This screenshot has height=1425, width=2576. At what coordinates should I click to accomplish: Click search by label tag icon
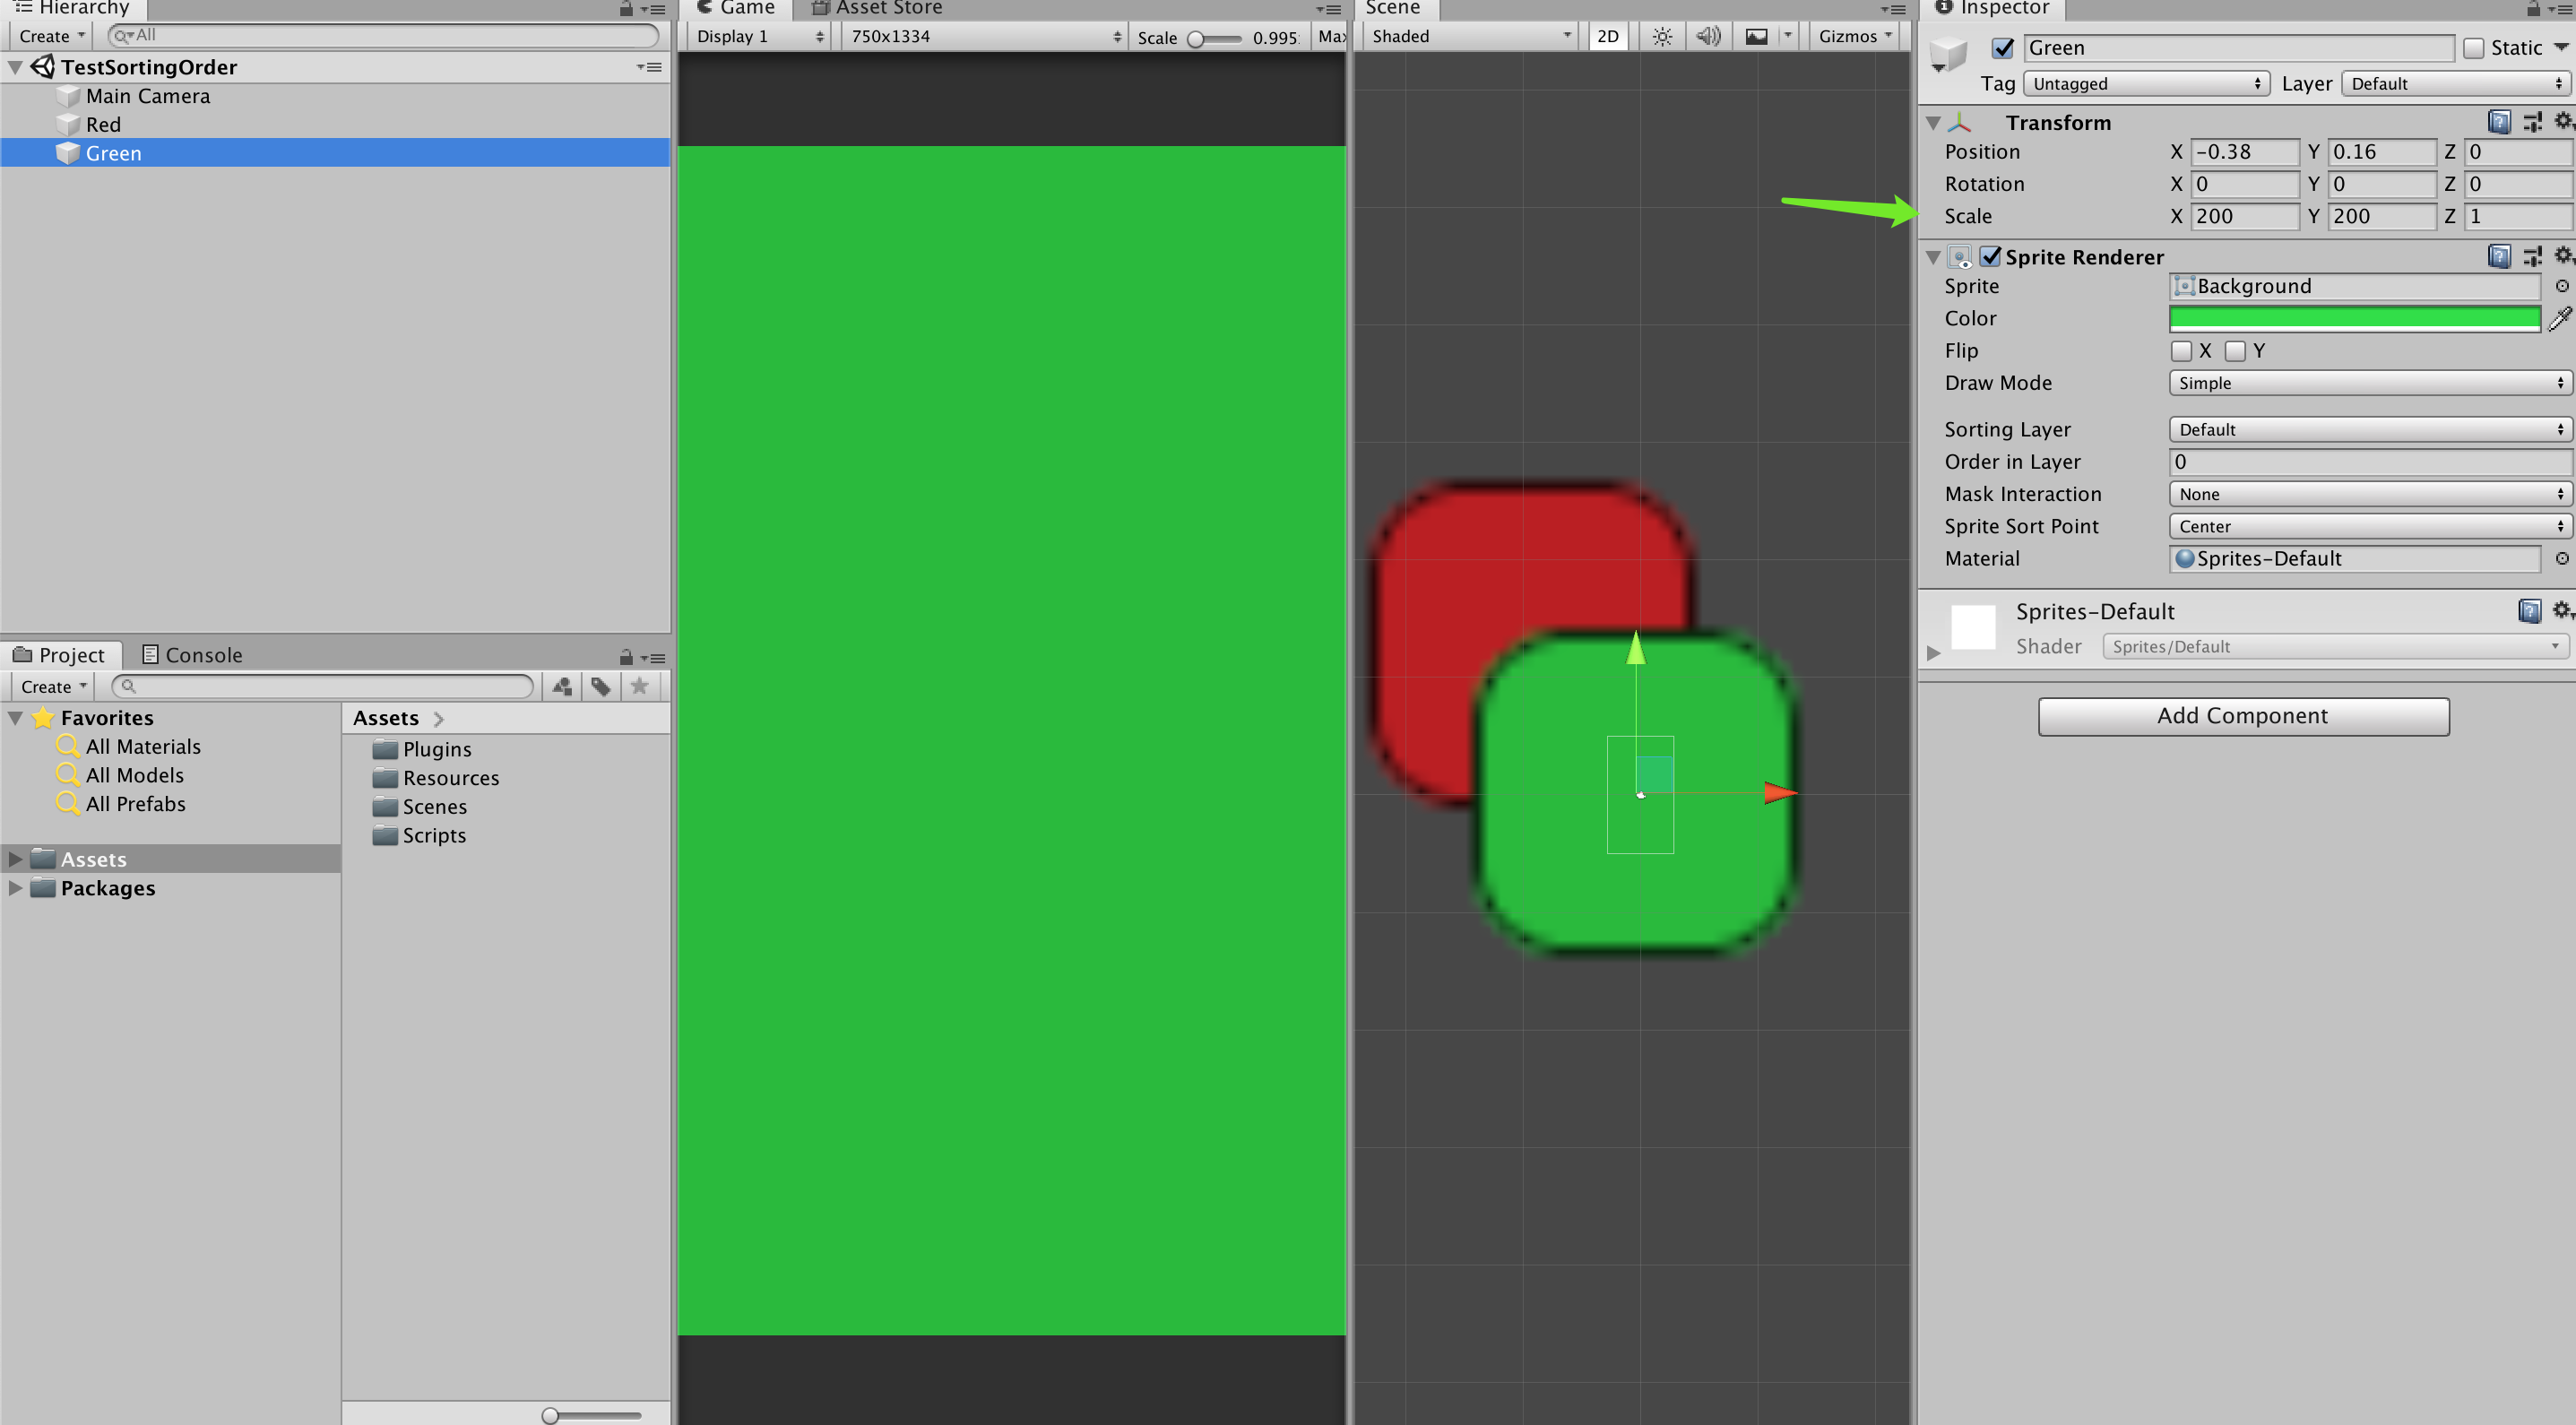coord(600,686)
